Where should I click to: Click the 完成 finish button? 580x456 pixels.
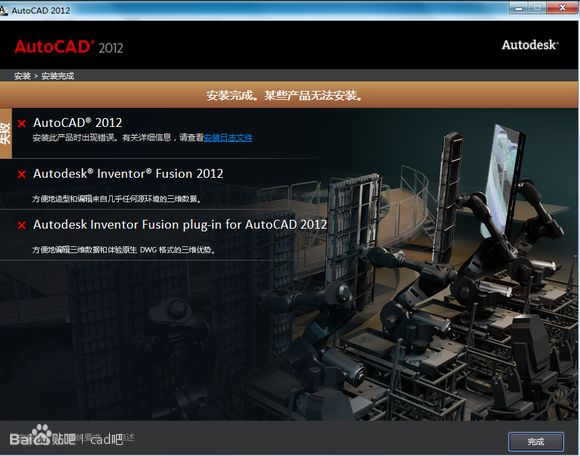[x=536, y=442]
